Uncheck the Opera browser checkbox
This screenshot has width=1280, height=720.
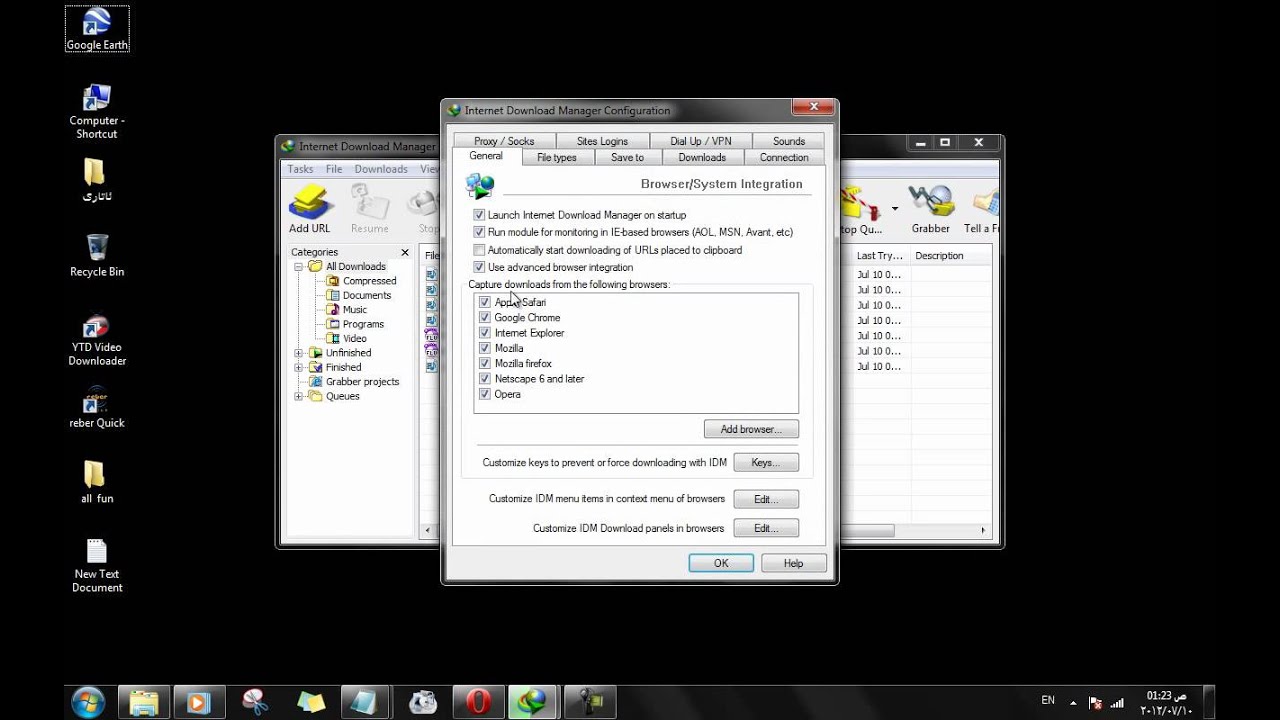(485, 394)
